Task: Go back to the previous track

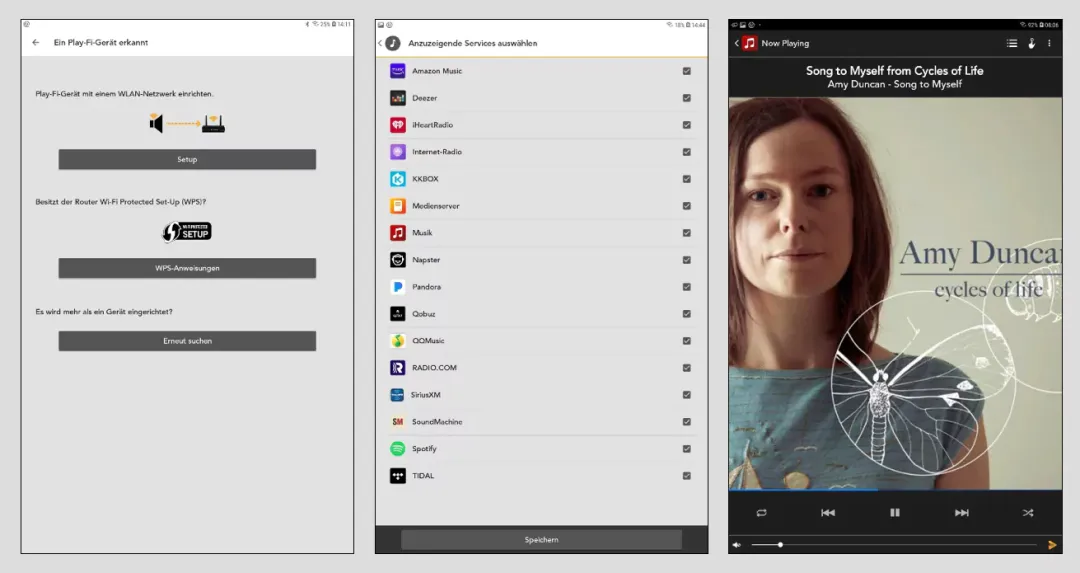Action: click(828, 513)
